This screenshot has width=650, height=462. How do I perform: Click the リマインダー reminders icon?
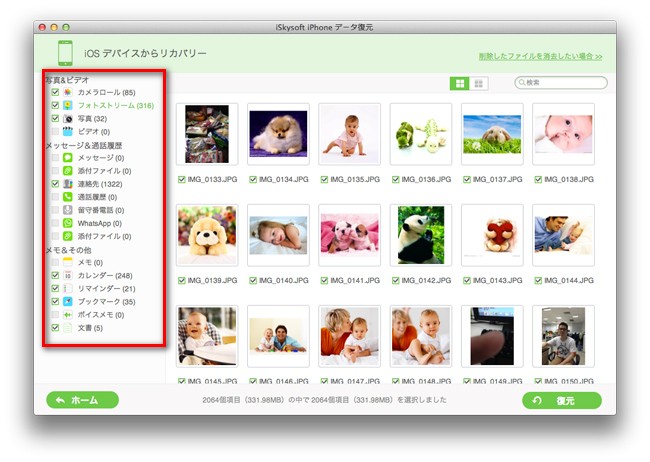point(68,288)
